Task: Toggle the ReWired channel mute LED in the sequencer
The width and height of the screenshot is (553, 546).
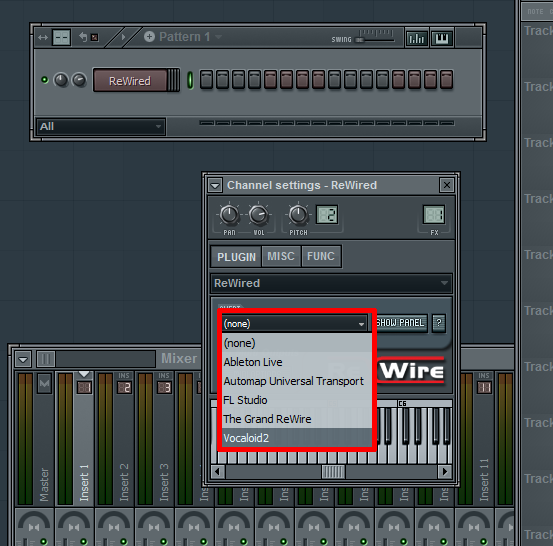Action: tap(44, 80)
